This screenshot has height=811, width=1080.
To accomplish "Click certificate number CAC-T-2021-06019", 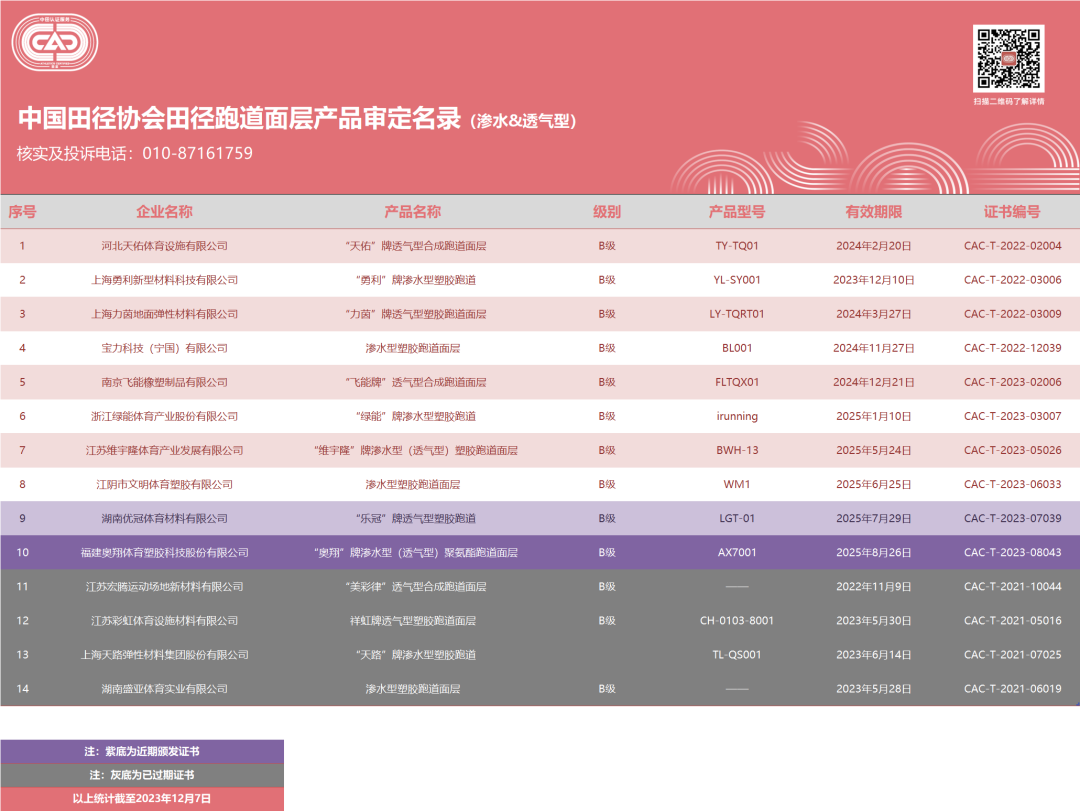I will [1012, 689].
